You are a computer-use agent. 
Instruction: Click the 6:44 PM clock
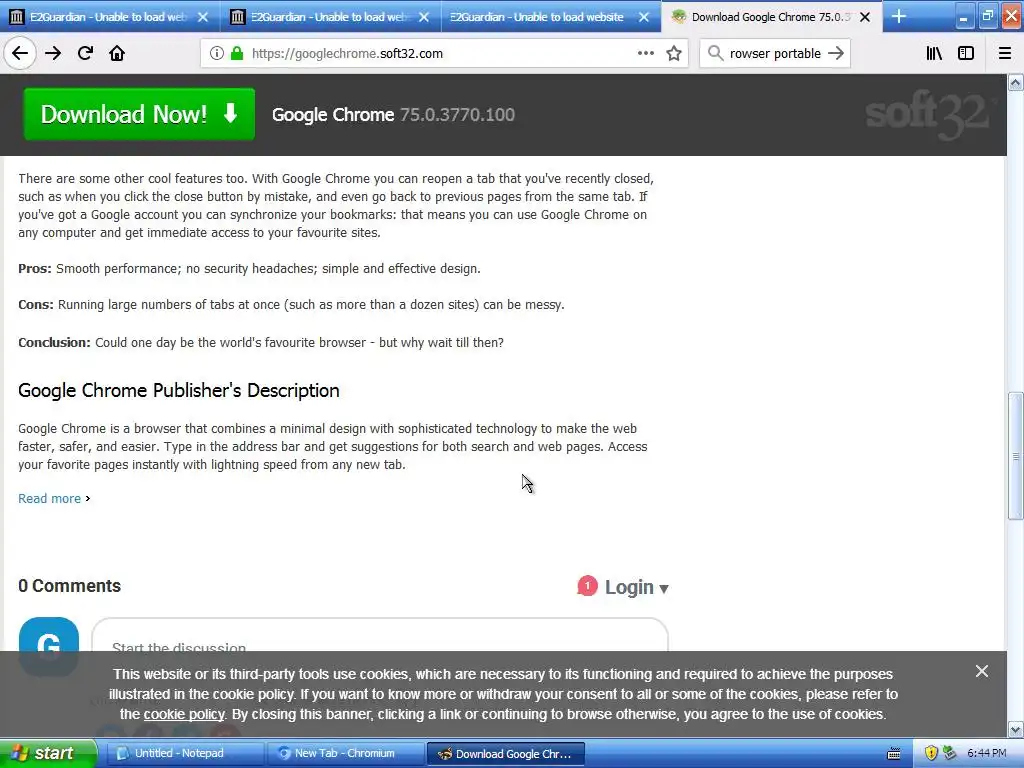(x=987, y=753)
